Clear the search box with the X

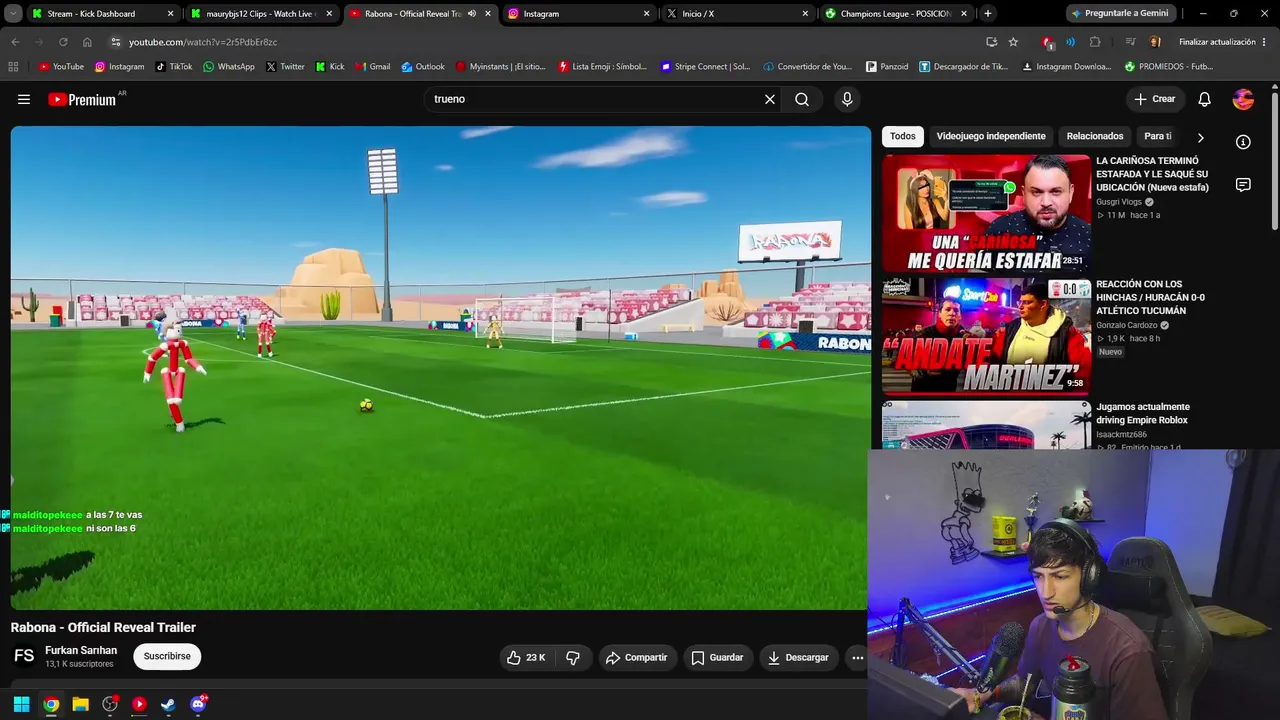click(x=770, y=99)
